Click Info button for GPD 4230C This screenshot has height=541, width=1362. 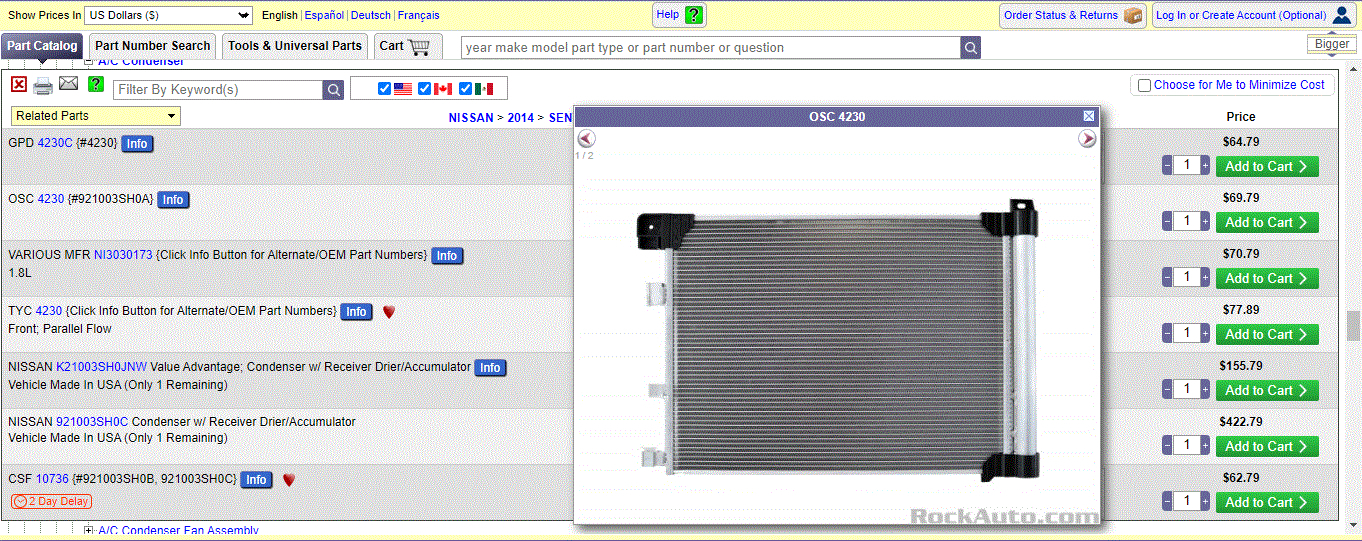(137, 144)
